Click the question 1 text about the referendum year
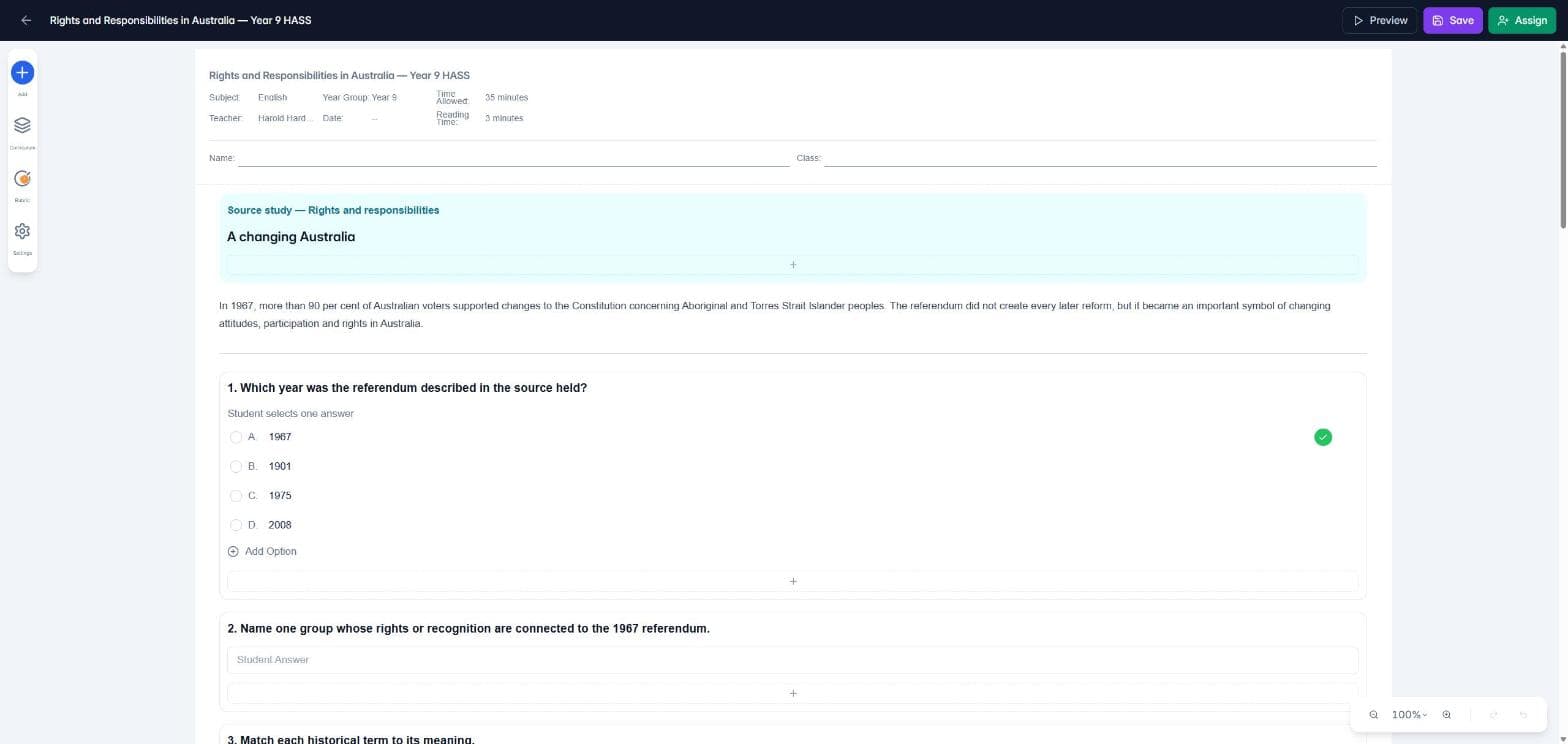Image resolution: width=1568 pixels, height=744 pixels. (x=407, y=388)
